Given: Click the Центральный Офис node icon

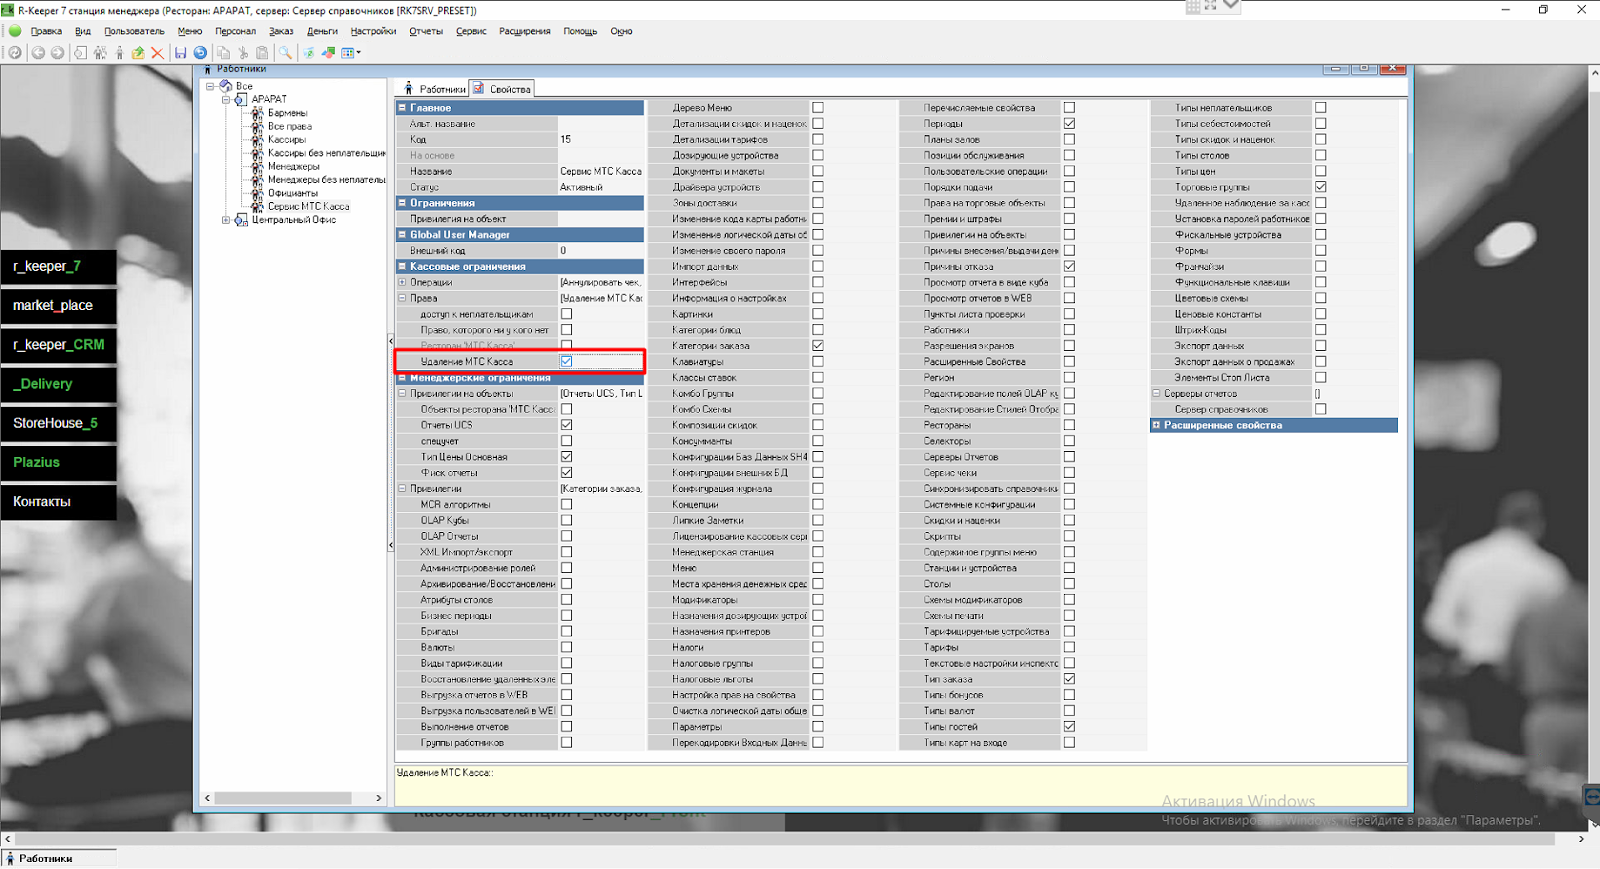Looking at the screenshot, I should click(241, 220).
